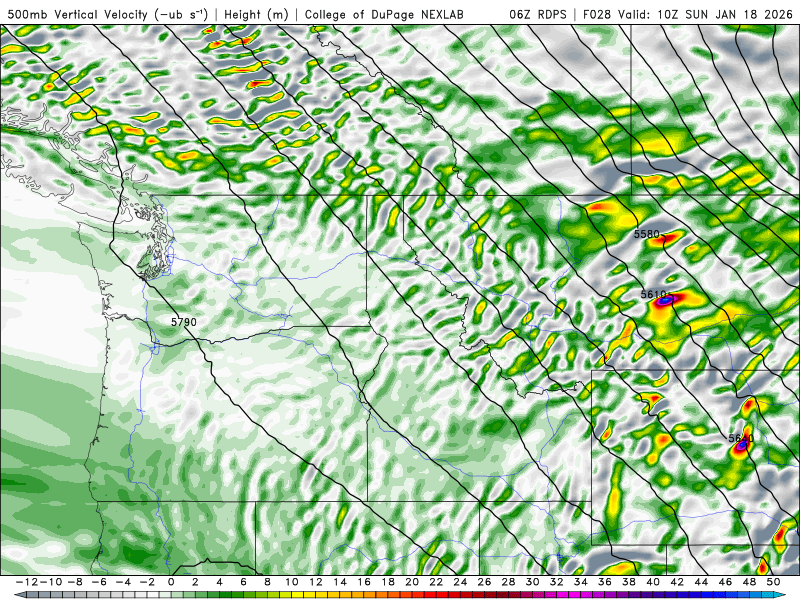
Task: Click the 32 value on the color scale
Action: click(556, 582)
